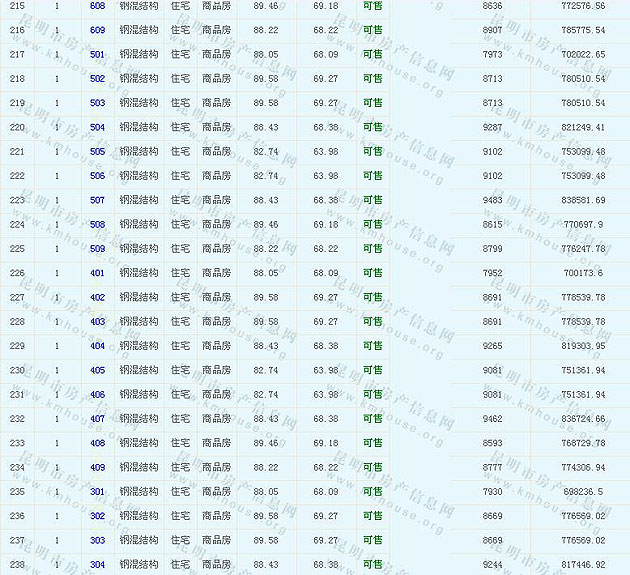This screenshot has width=630, height=575.
Task: Open room 503 listing
Action: tap(97, 103)
